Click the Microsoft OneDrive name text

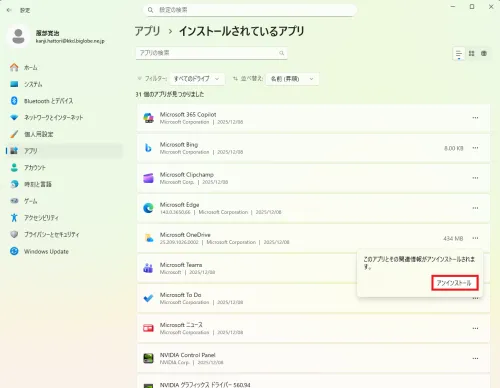tap(185, 235)
